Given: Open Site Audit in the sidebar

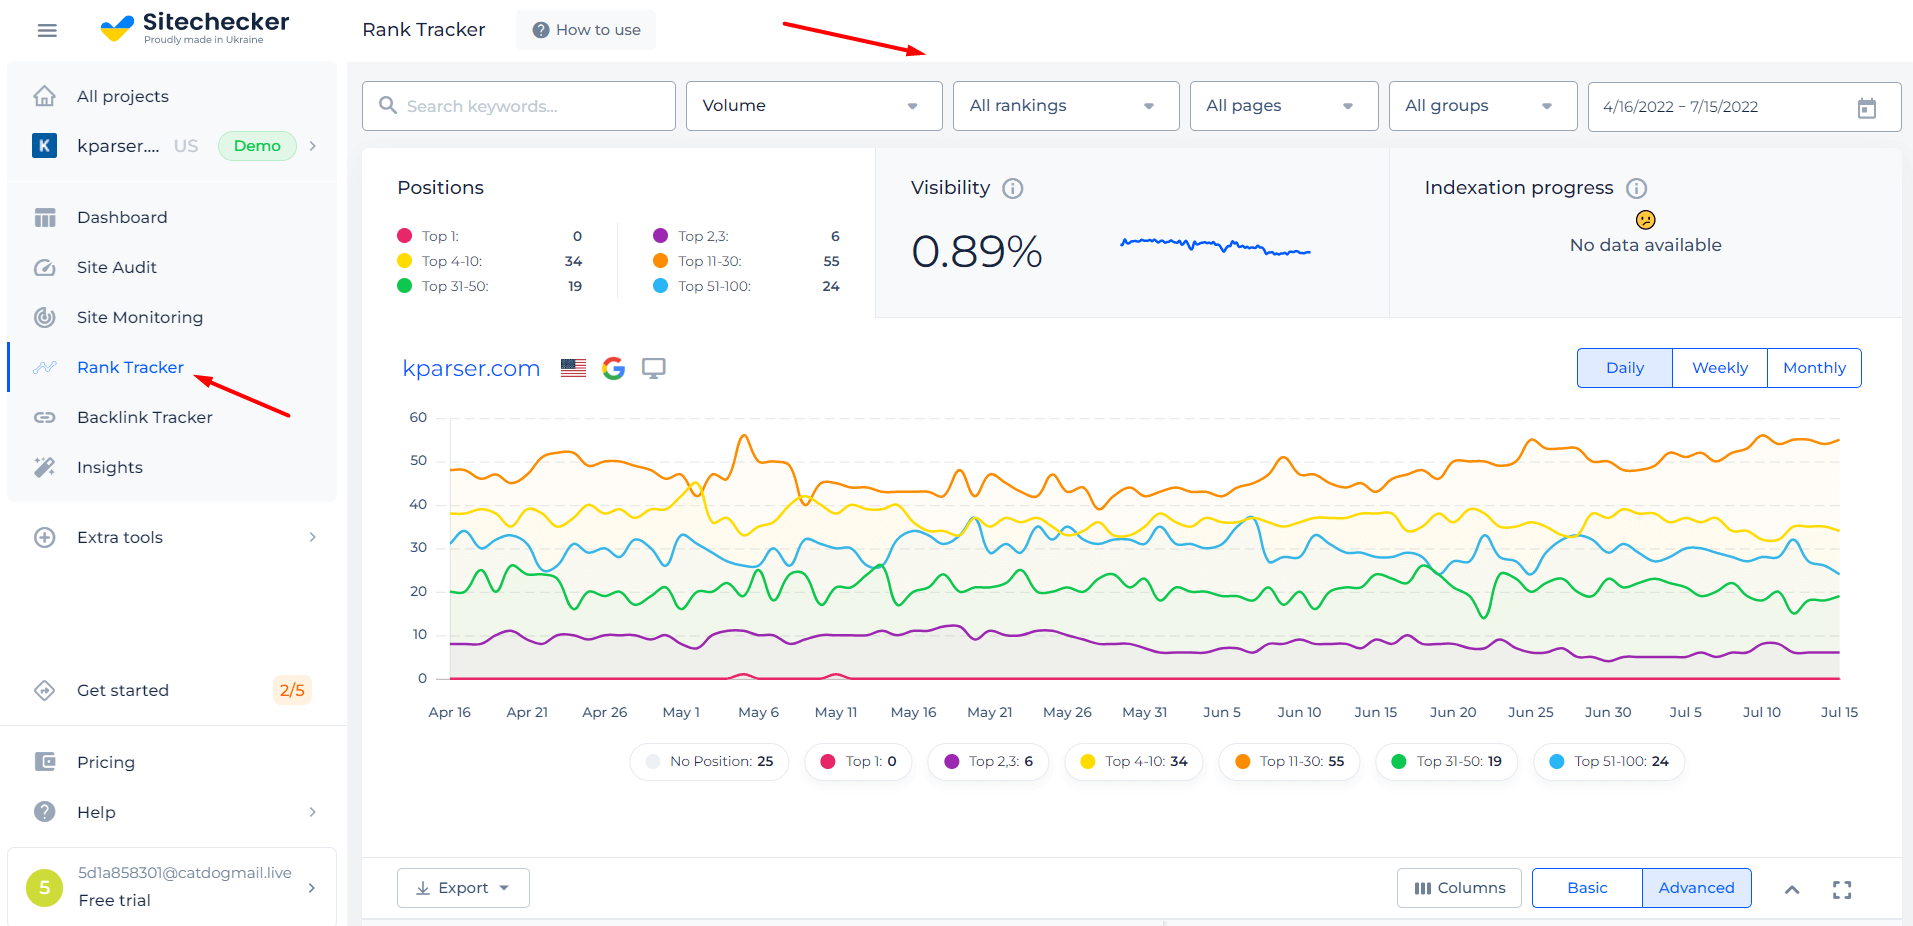Looking at the screenshot, I should coord(117,267).
